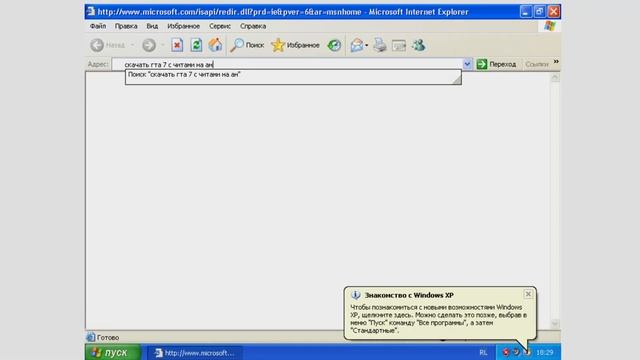This screenshot has width=640, height=360.
Task: Restore down the Internet Explorer window
Action: tap(540, 11)
